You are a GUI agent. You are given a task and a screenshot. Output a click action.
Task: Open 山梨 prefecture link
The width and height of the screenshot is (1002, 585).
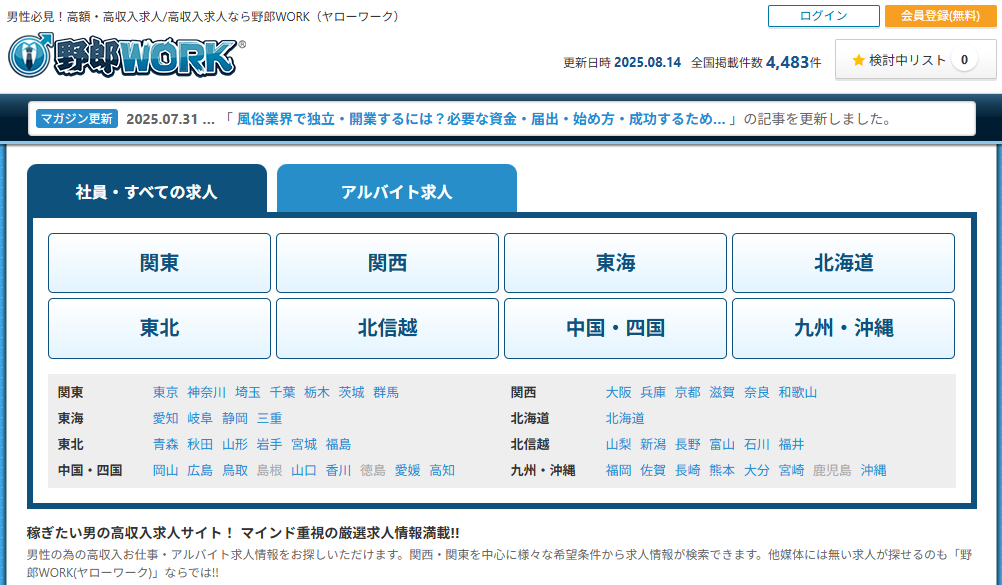click(x=619, y=444)
